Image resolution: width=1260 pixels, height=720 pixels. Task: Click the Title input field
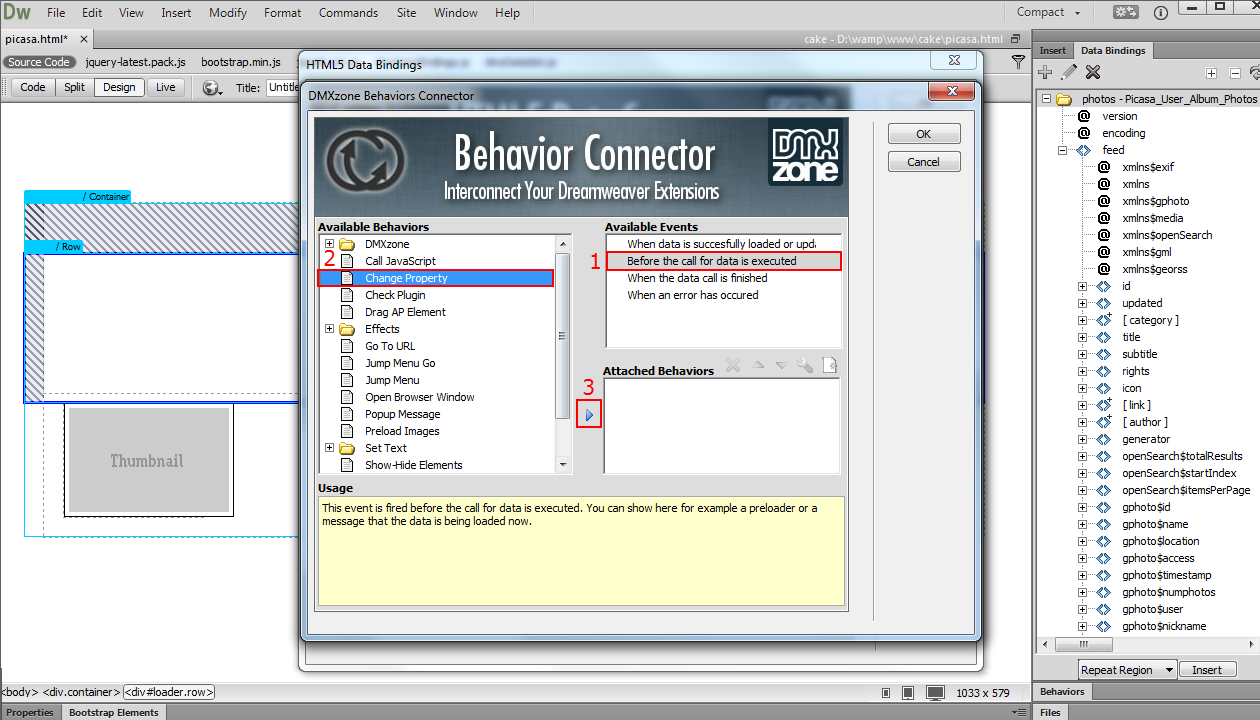click(x=283, y=88)
